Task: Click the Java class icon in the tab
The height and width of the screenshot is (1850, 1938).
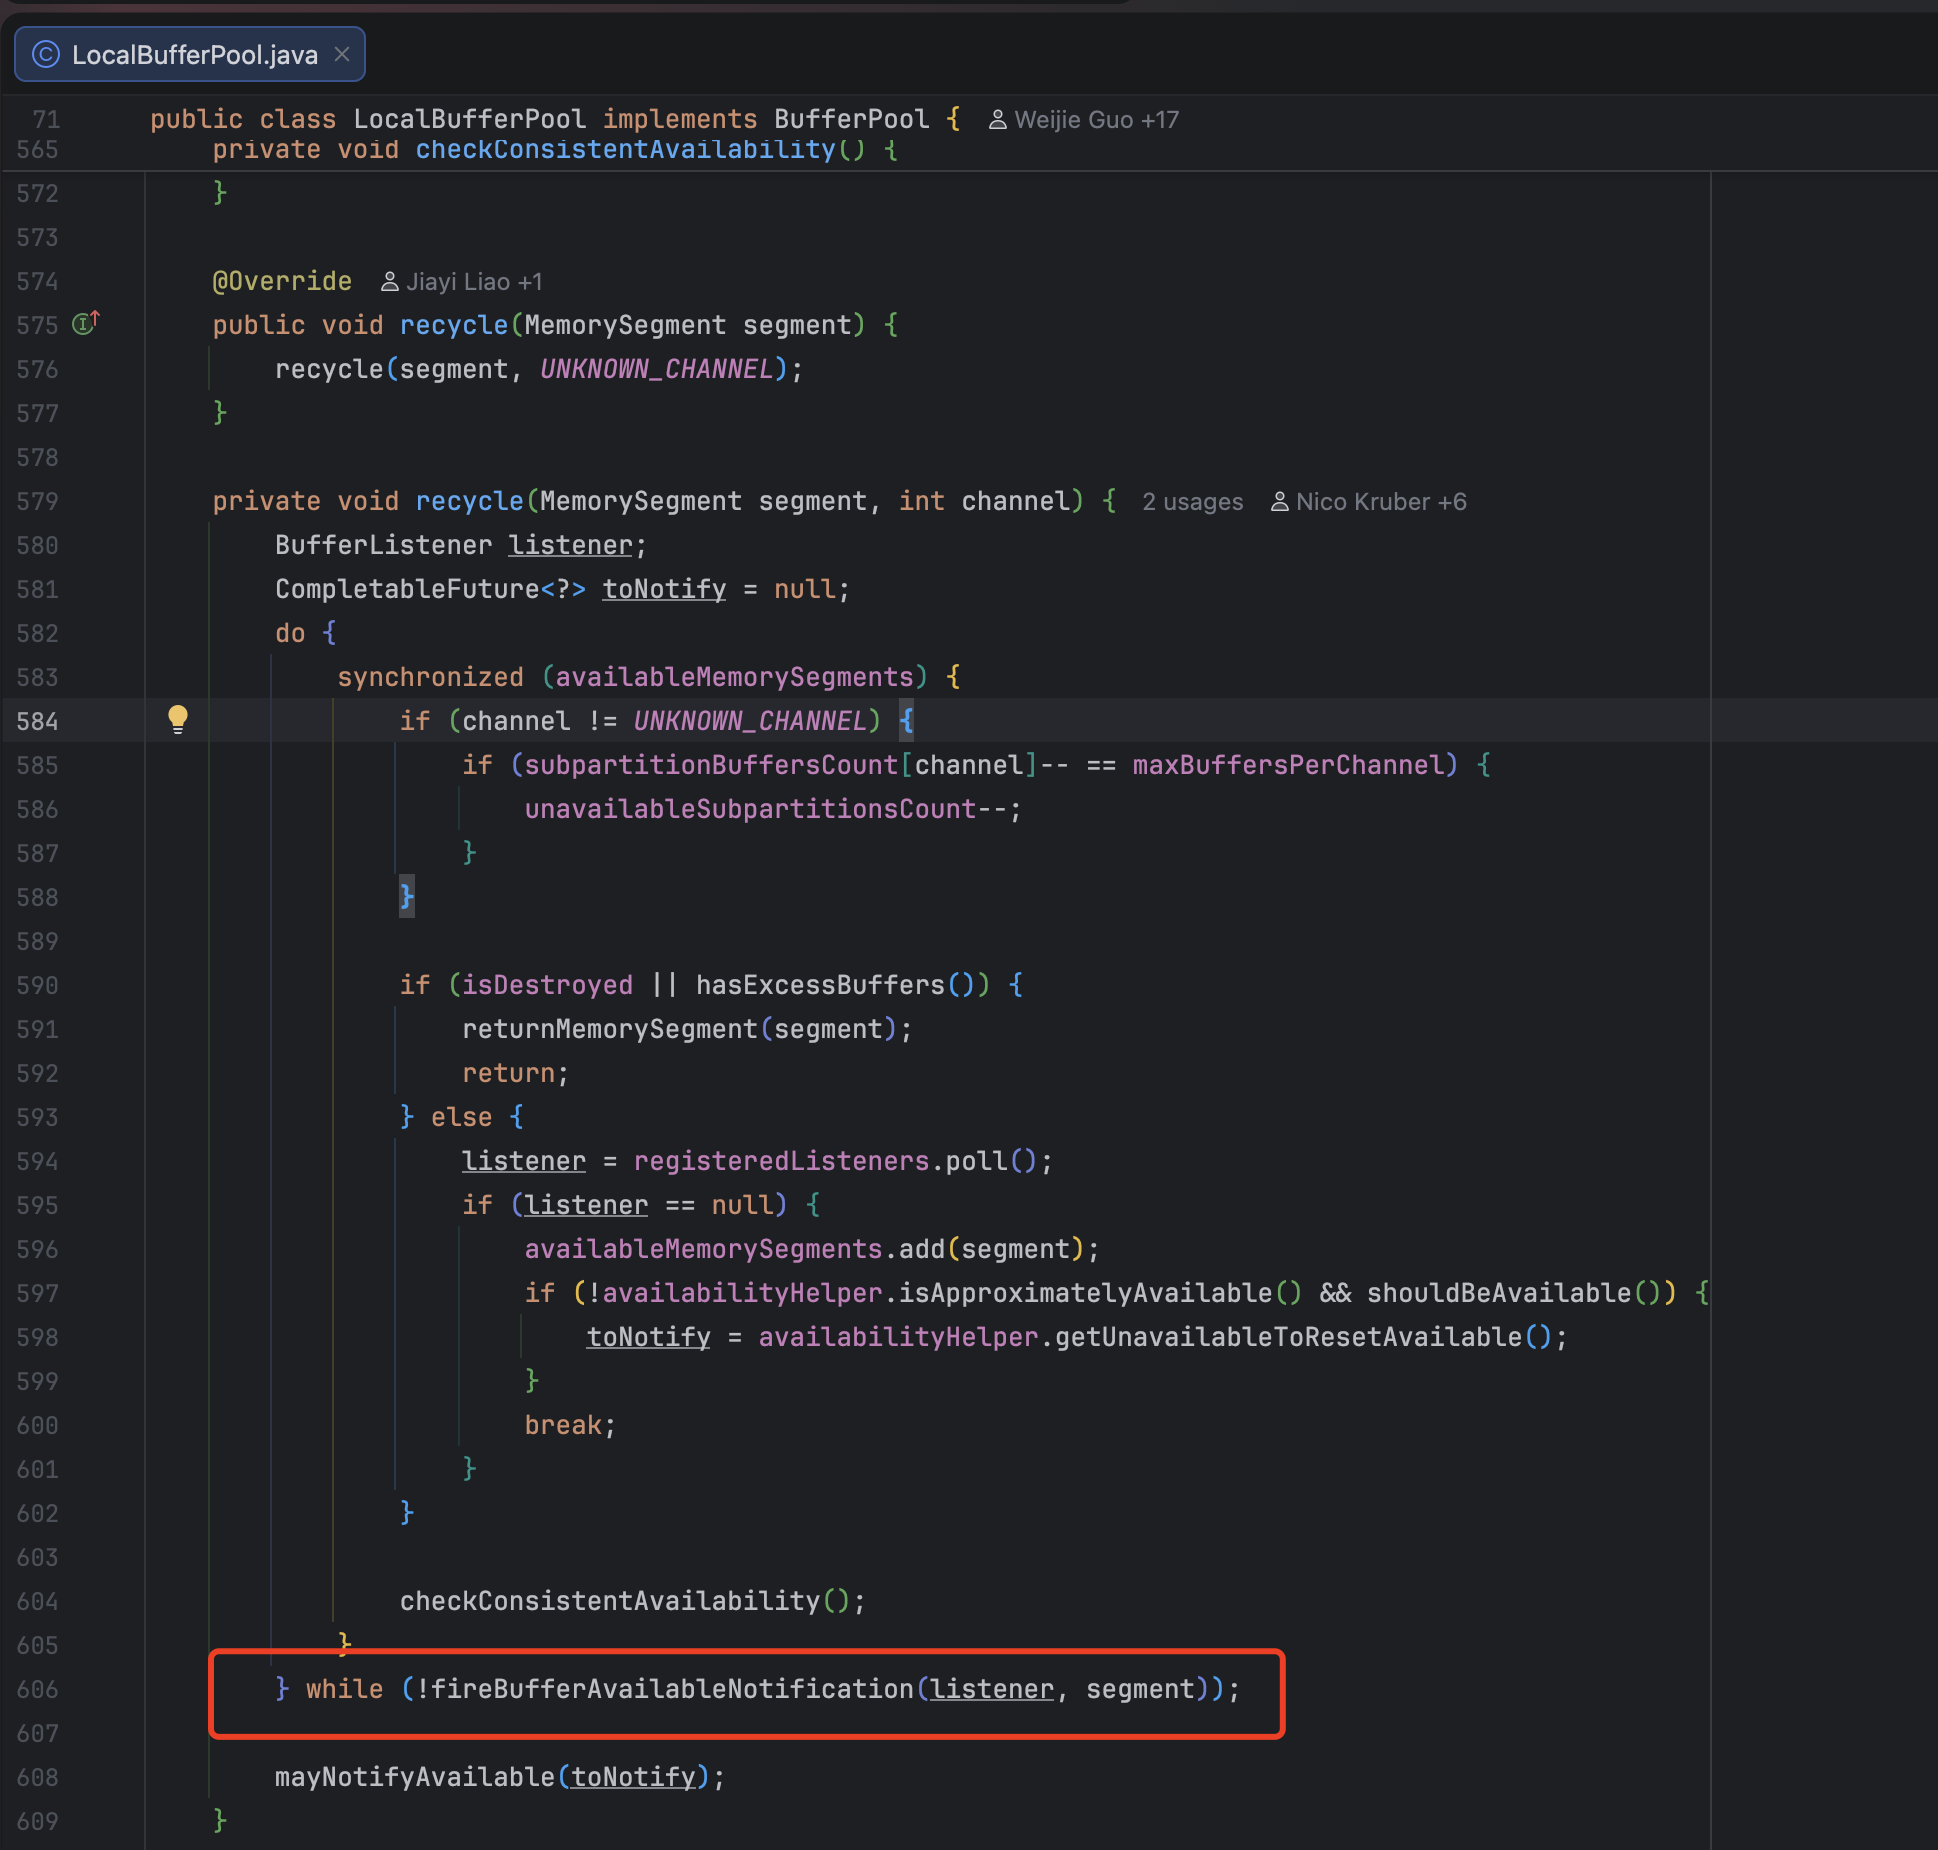Action: [x=46, y=54]
